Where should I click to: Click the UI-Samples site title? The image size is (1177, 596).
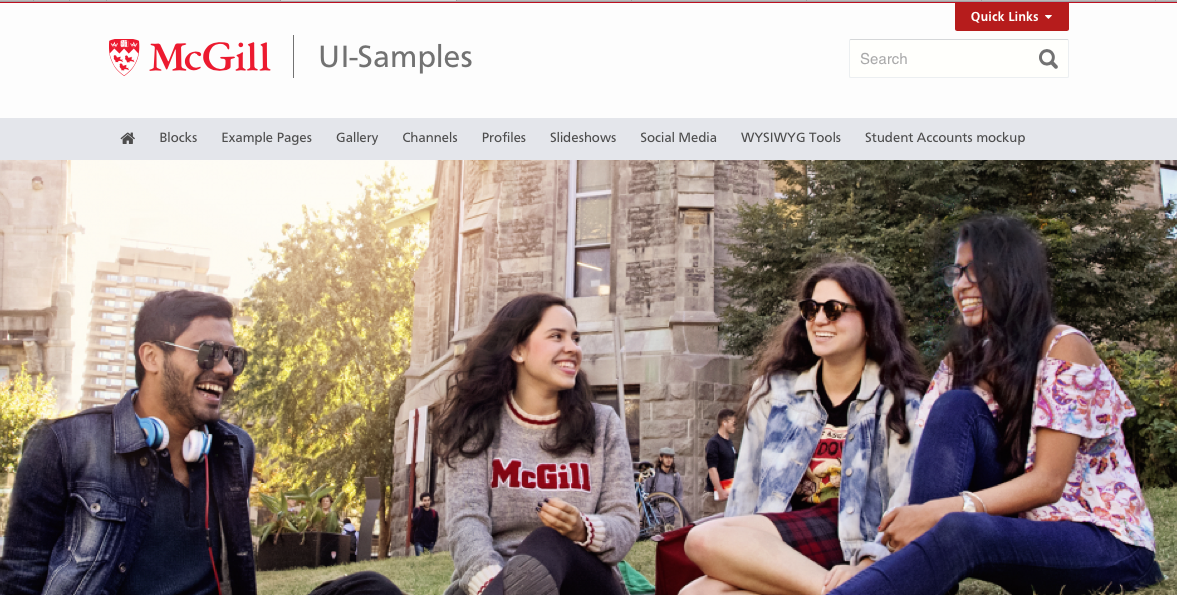tap(396, 57)
